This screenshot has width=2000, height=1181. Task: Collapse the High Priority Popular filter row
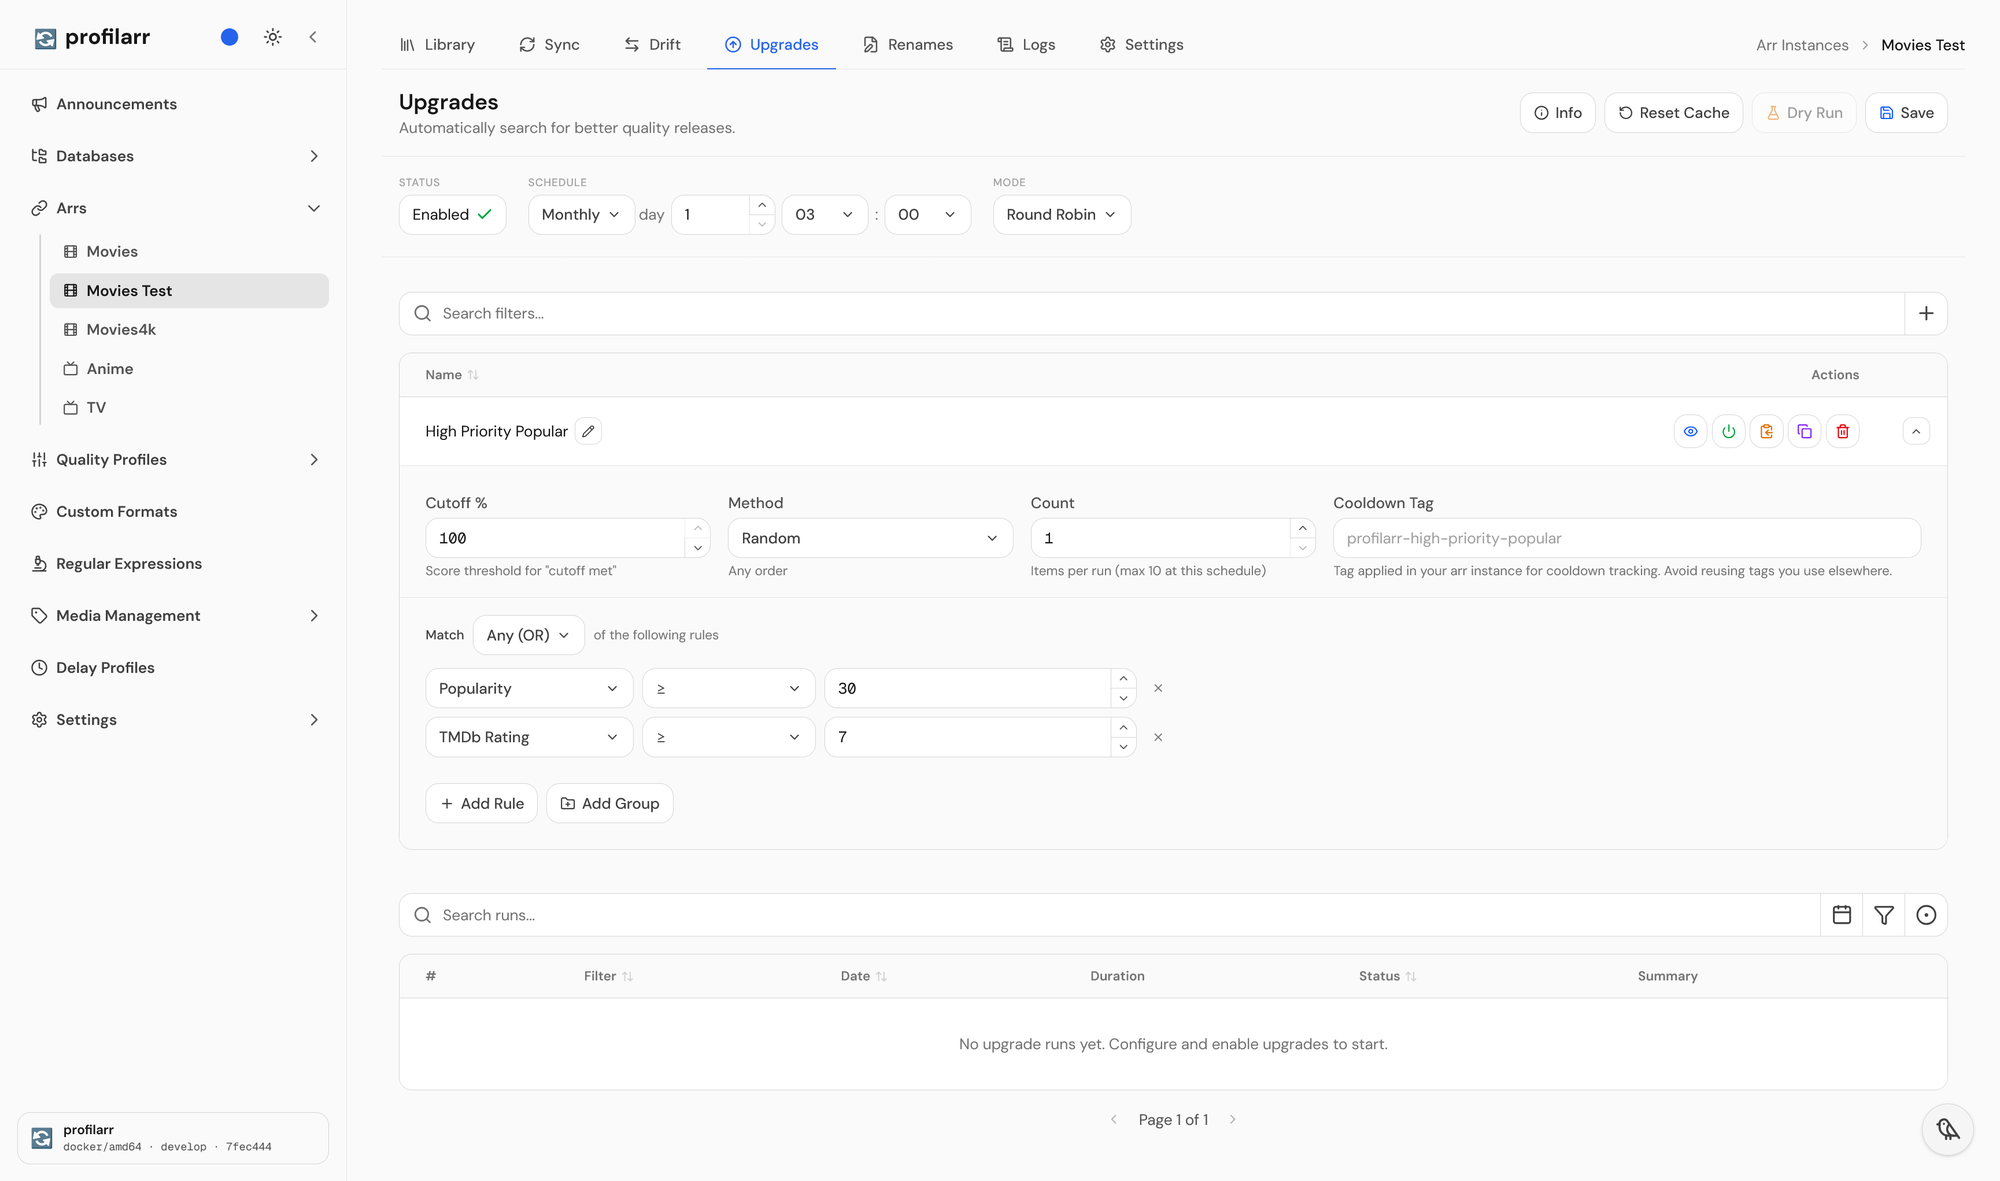tap(1916, 432)
